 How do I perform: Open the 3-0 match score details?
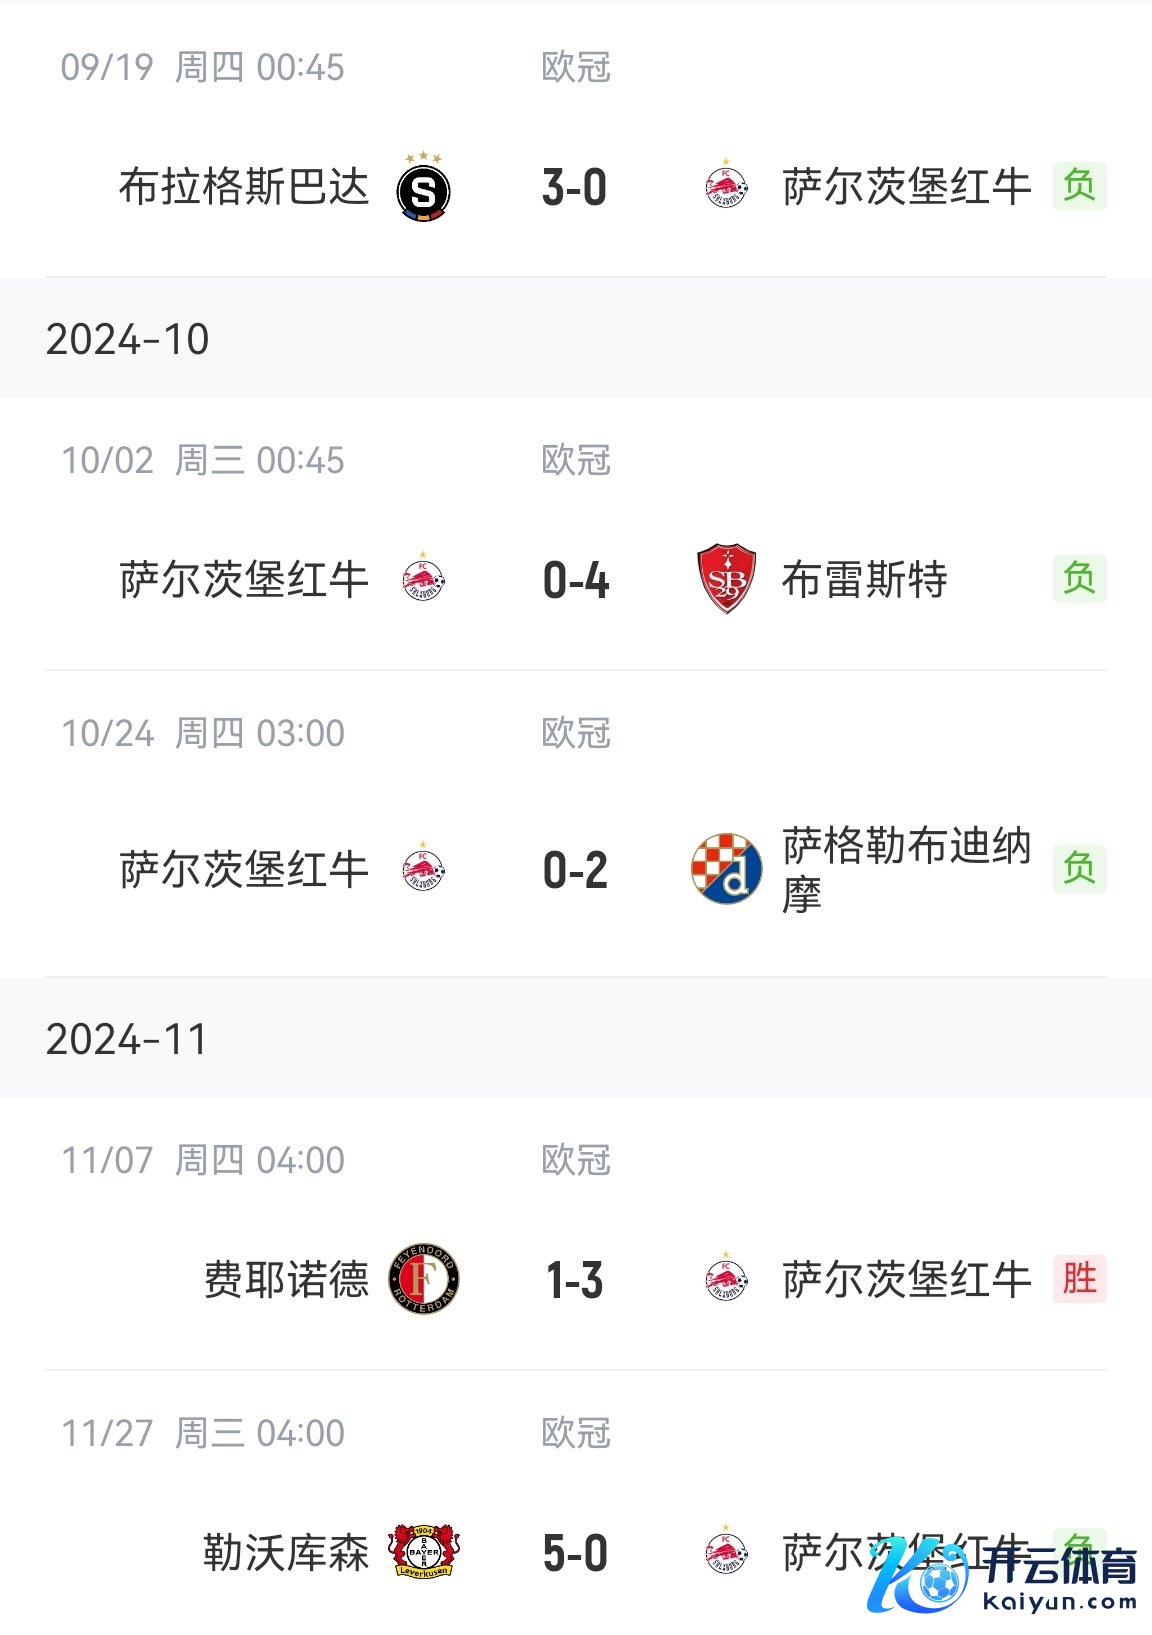(x=575, y=188)
